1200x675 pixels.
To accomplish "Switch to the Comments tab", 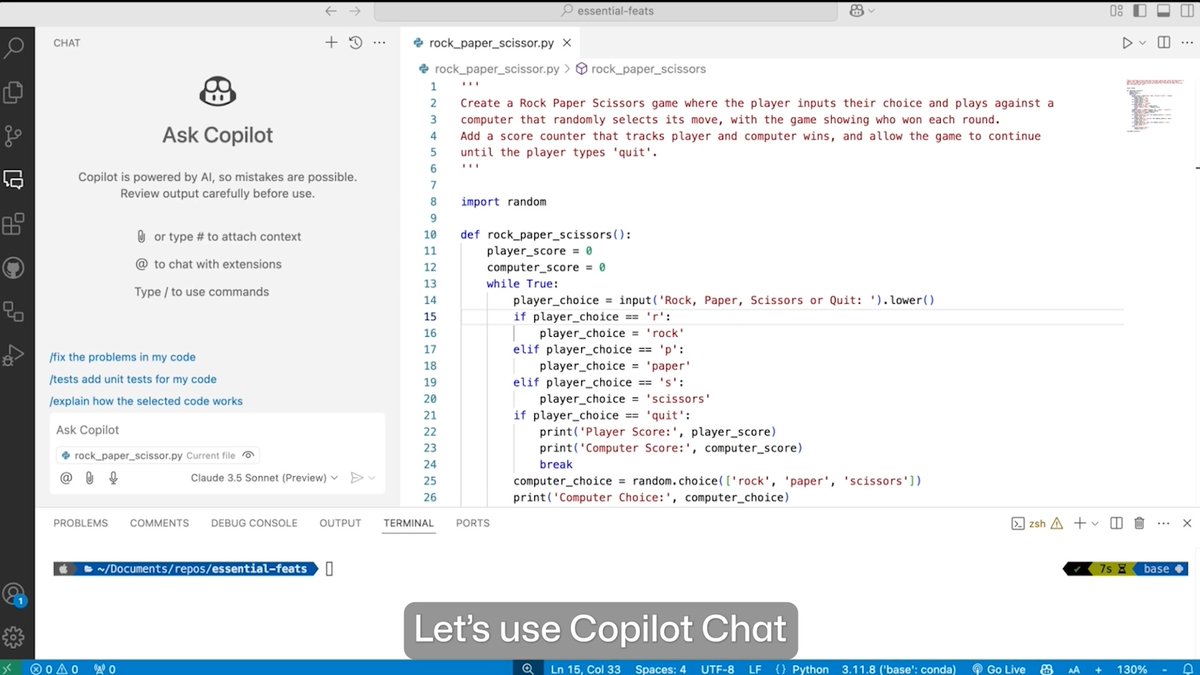I will (x=159, y=523).
